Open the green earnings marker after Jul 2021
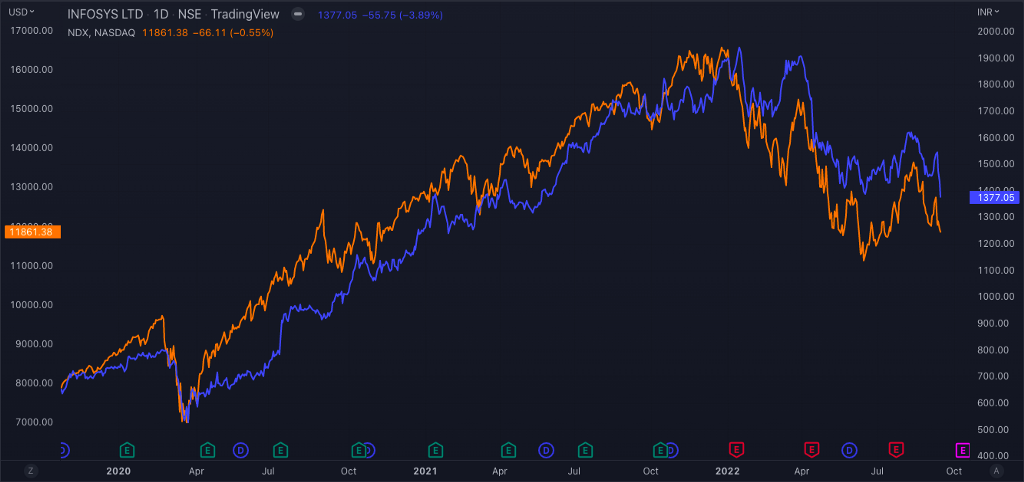The height and width of the screenshot is (482, 1024). click(x=585, y=449)
